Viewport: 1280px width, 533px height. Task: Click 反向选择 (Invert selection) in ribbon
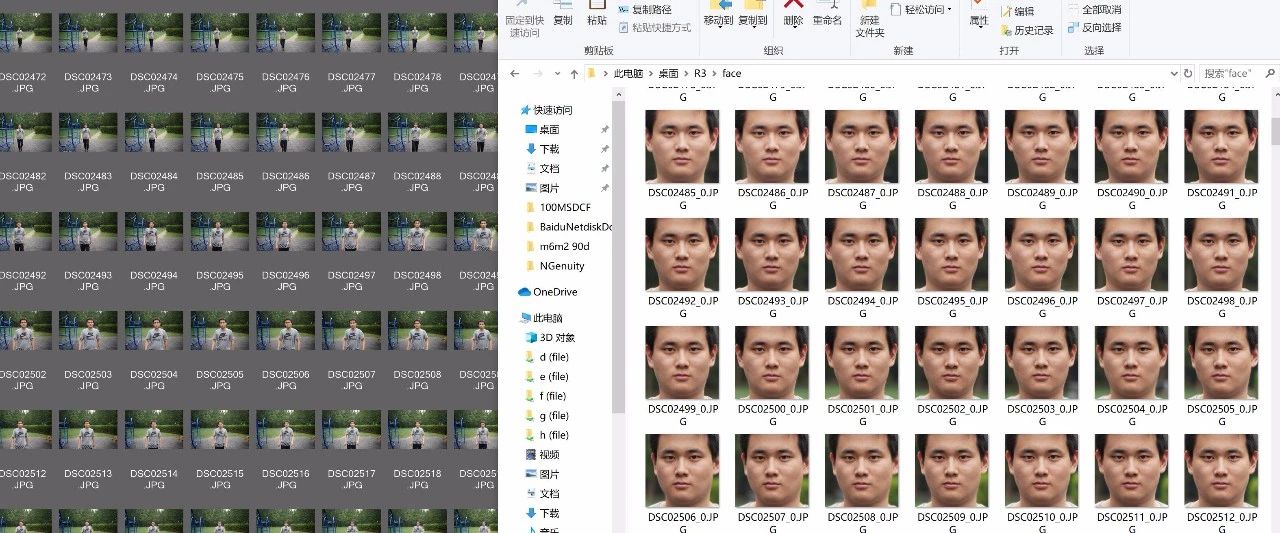(x=1094, y=27)
